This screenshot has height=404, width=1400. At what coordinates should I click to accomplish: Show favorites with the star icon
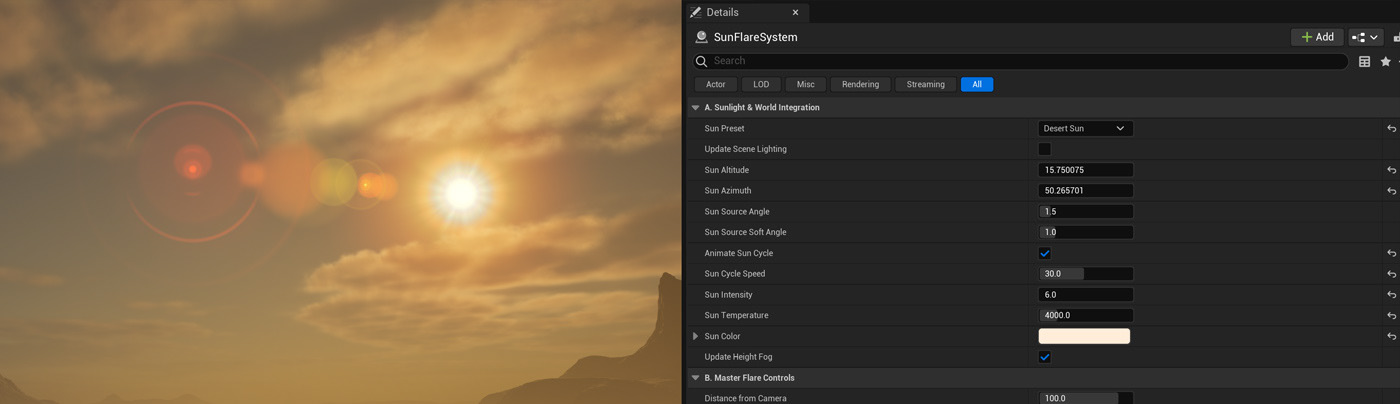1385,62
